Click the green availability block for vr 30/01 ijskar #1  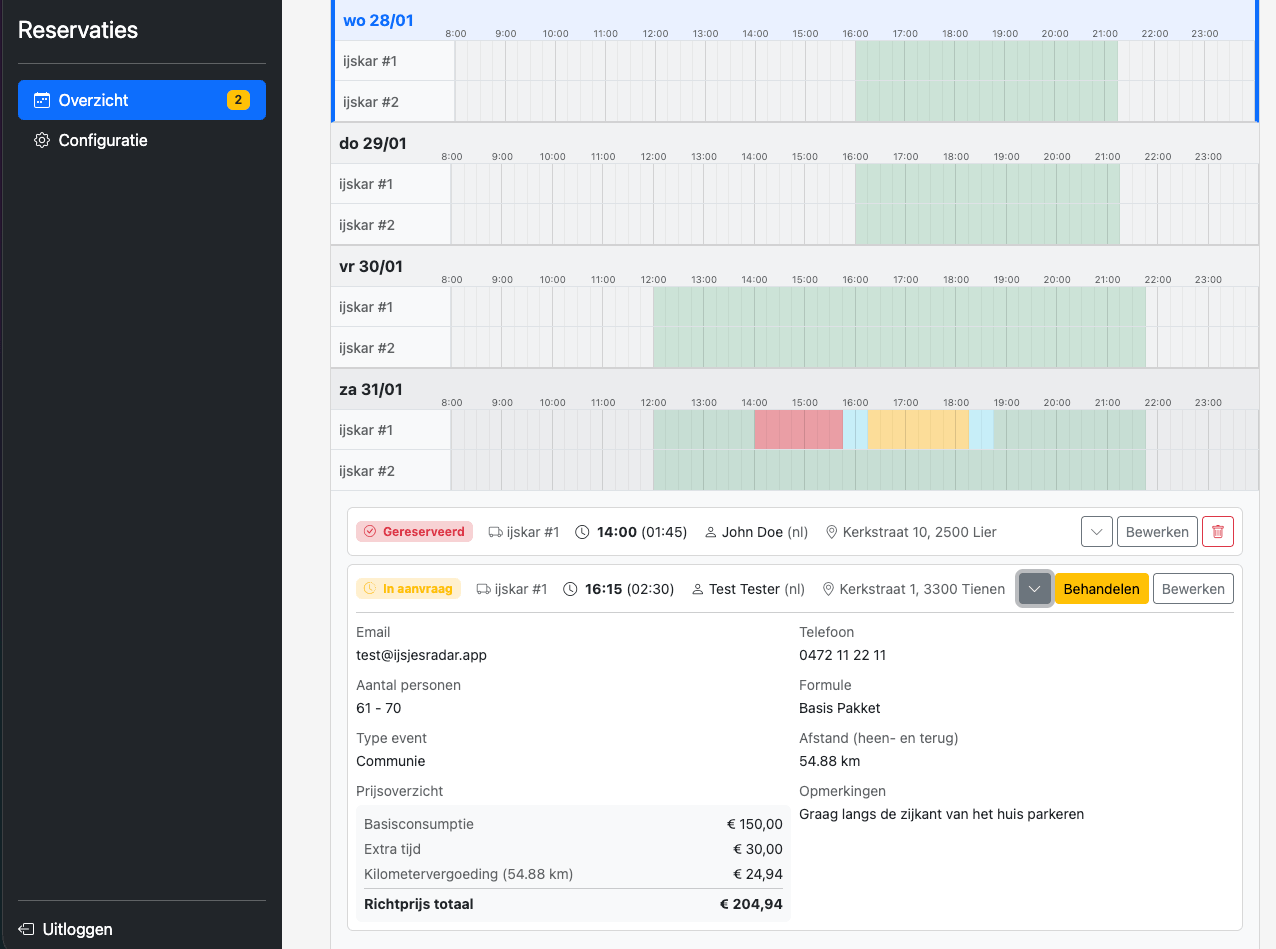coord(899,307)
